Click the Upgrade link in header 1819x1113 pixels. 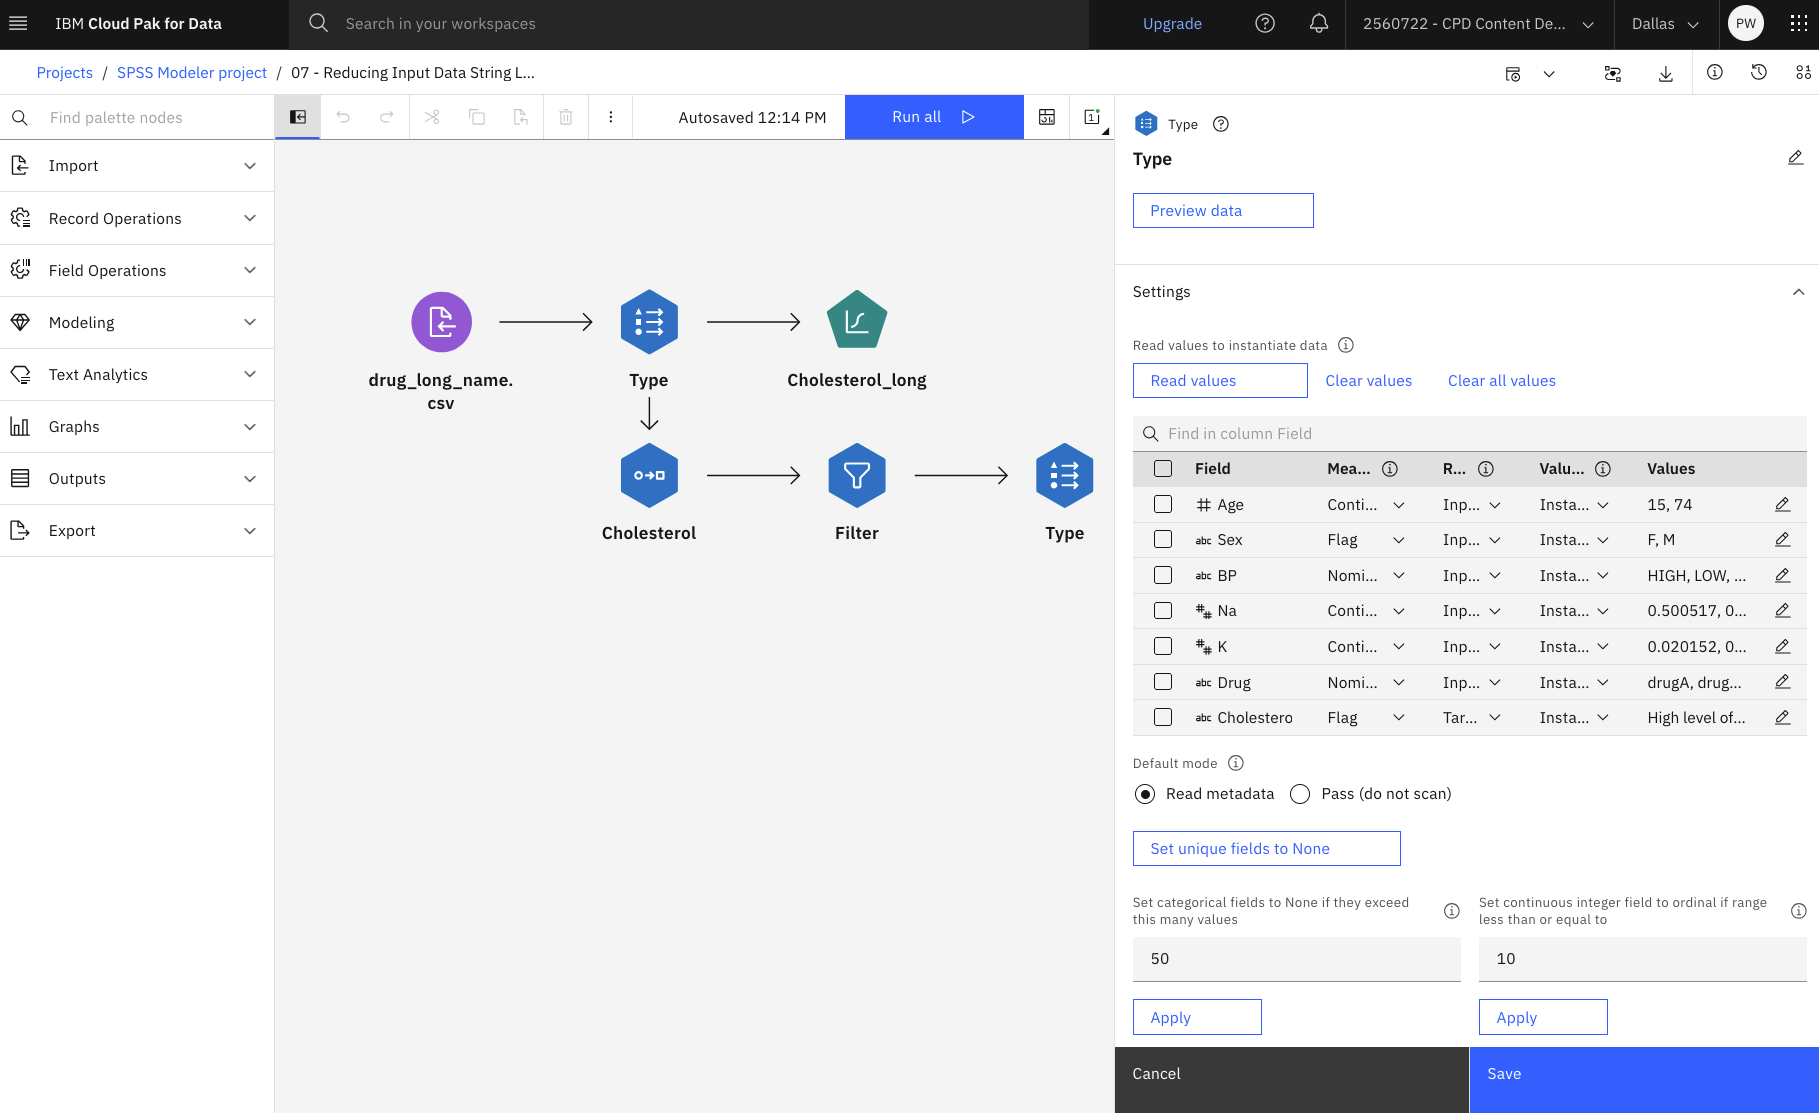tap(1172, 24)
